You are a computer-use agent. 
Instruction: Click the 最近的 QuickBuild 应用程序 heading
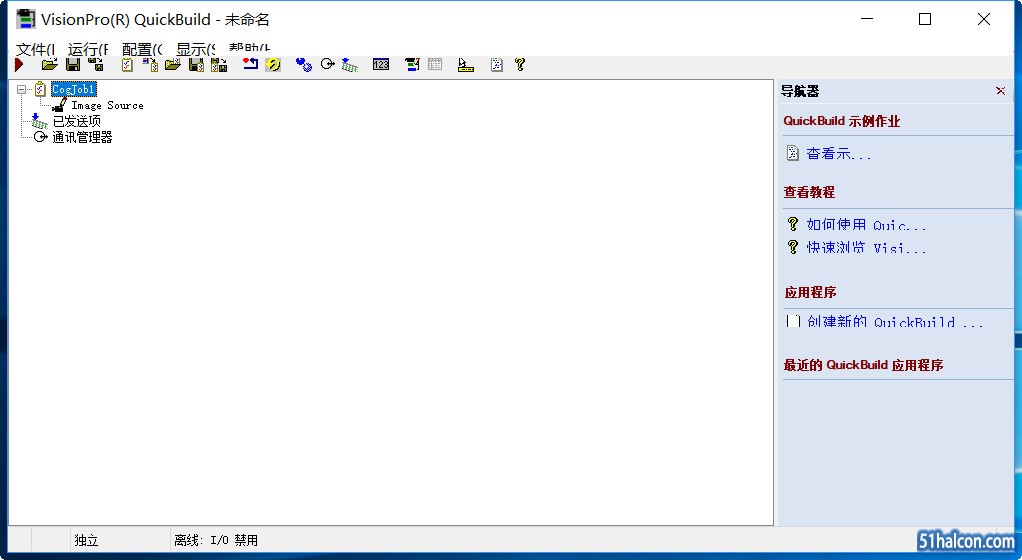coord(863,365)
